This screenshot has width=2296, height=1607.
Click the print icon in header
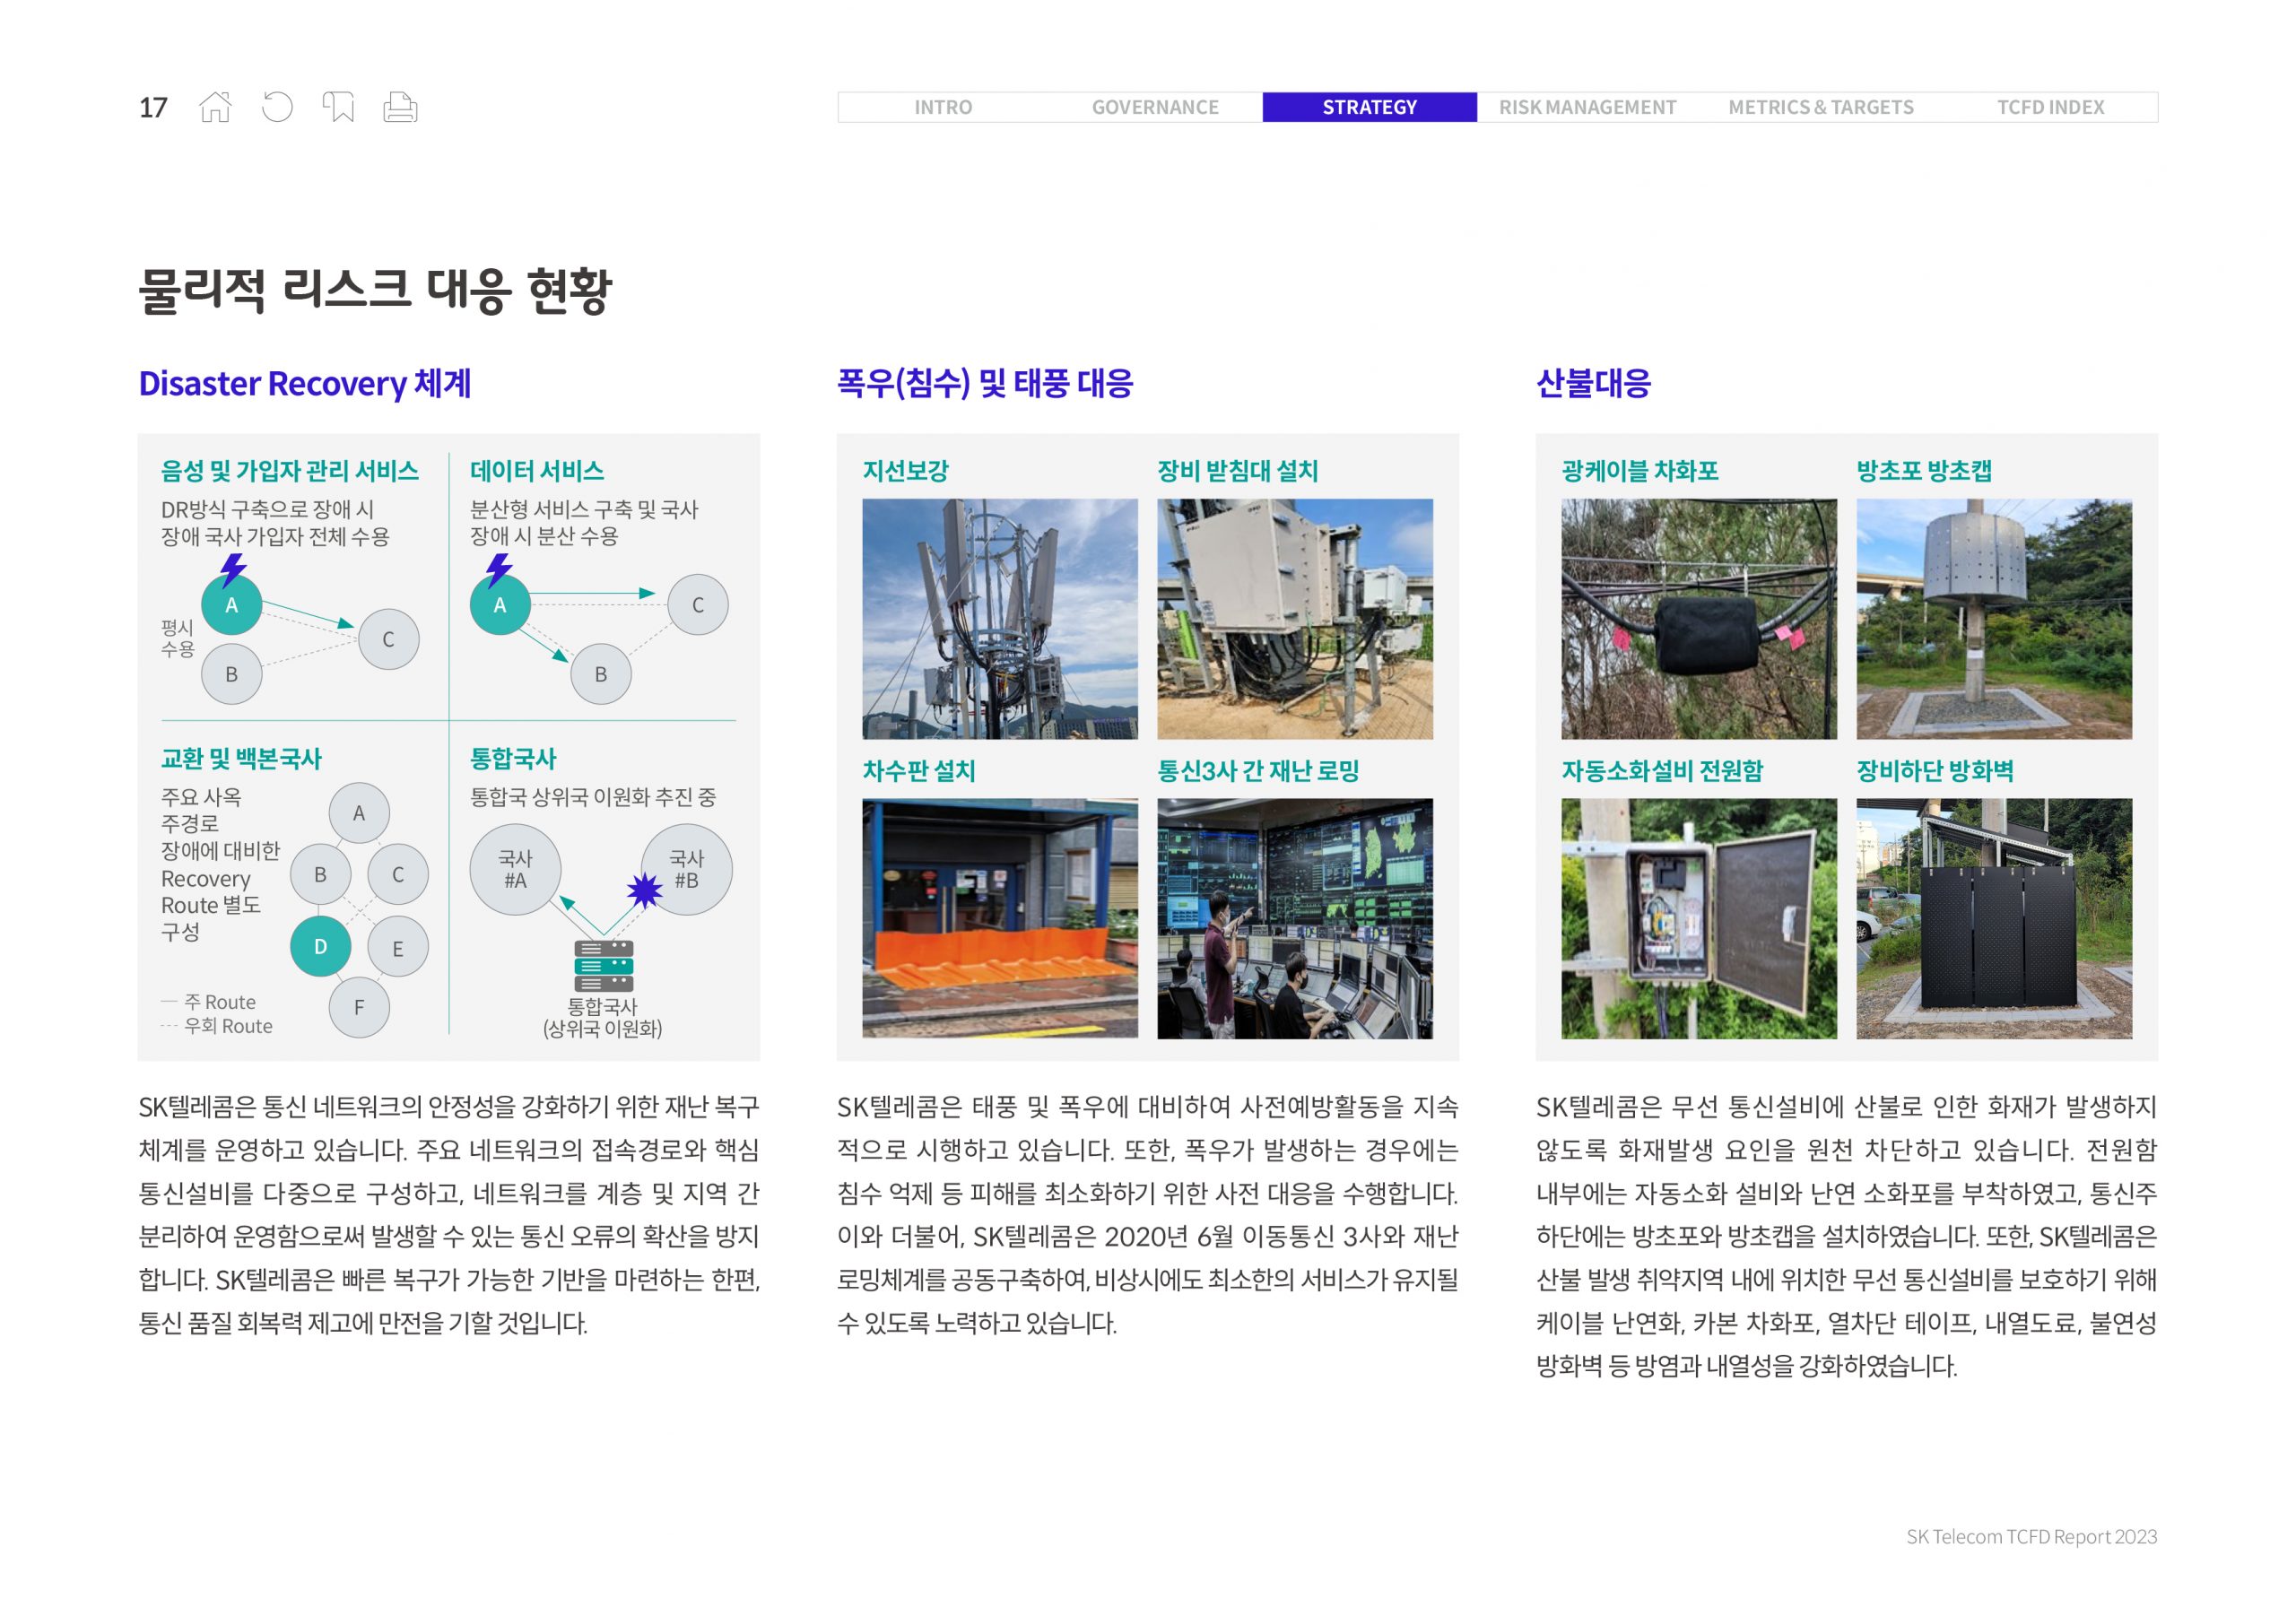point(400,107)
